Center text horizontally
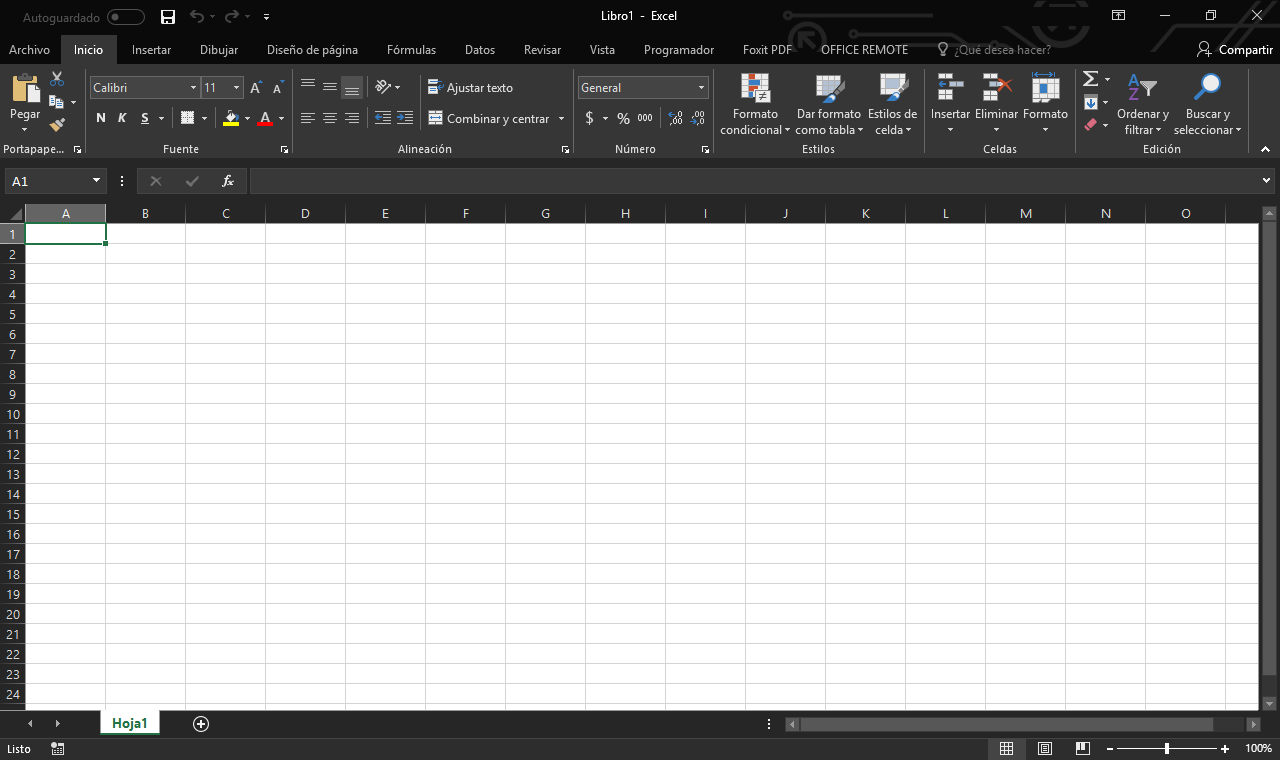 pyautogui.click(x=330, y=118)
